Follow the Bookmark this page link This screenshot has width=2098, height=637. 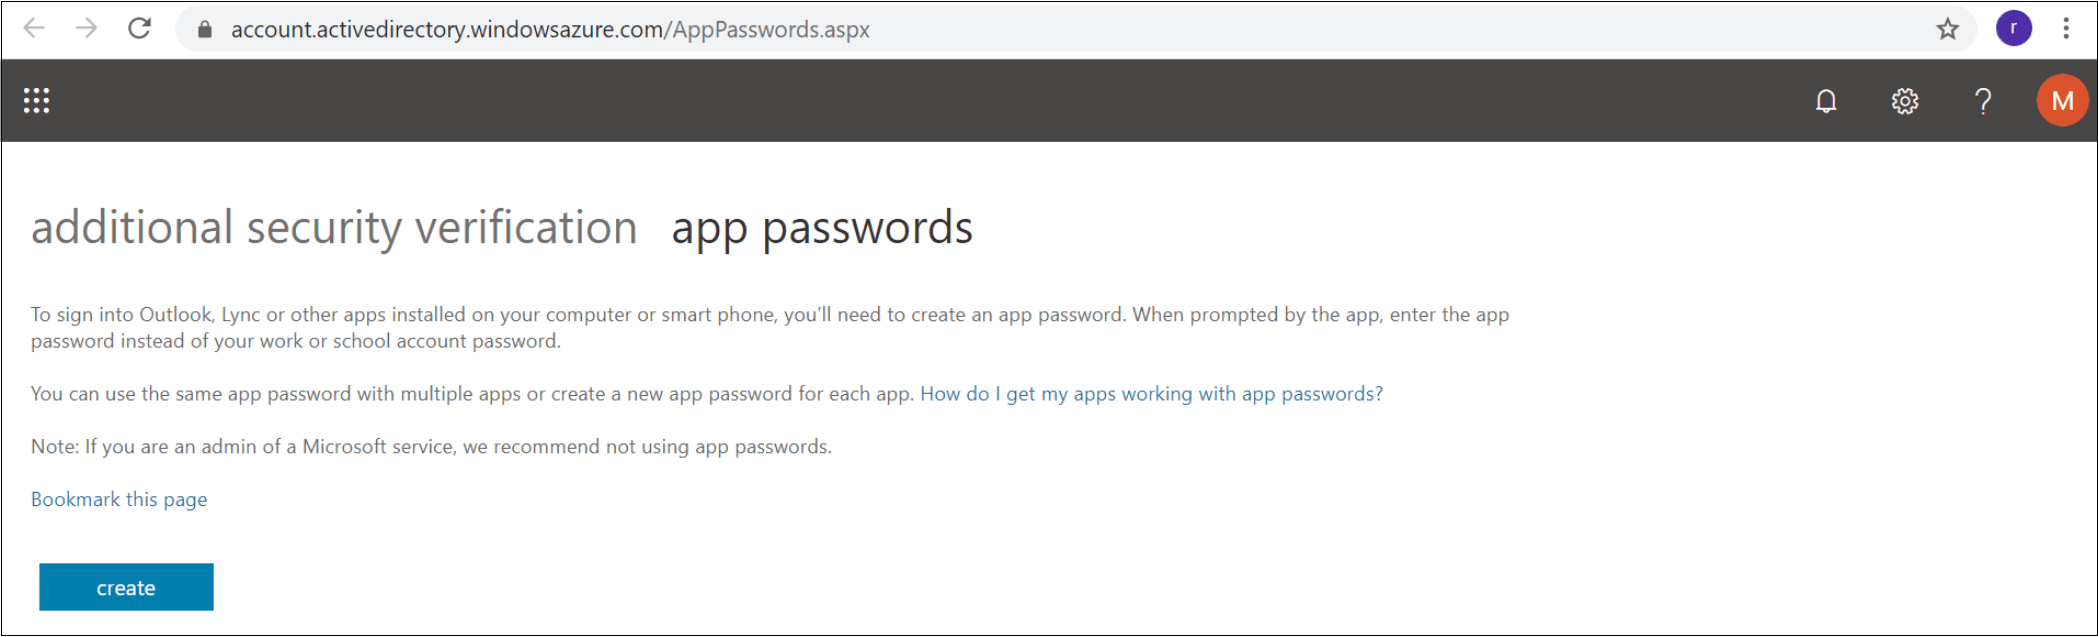[119, 499]
